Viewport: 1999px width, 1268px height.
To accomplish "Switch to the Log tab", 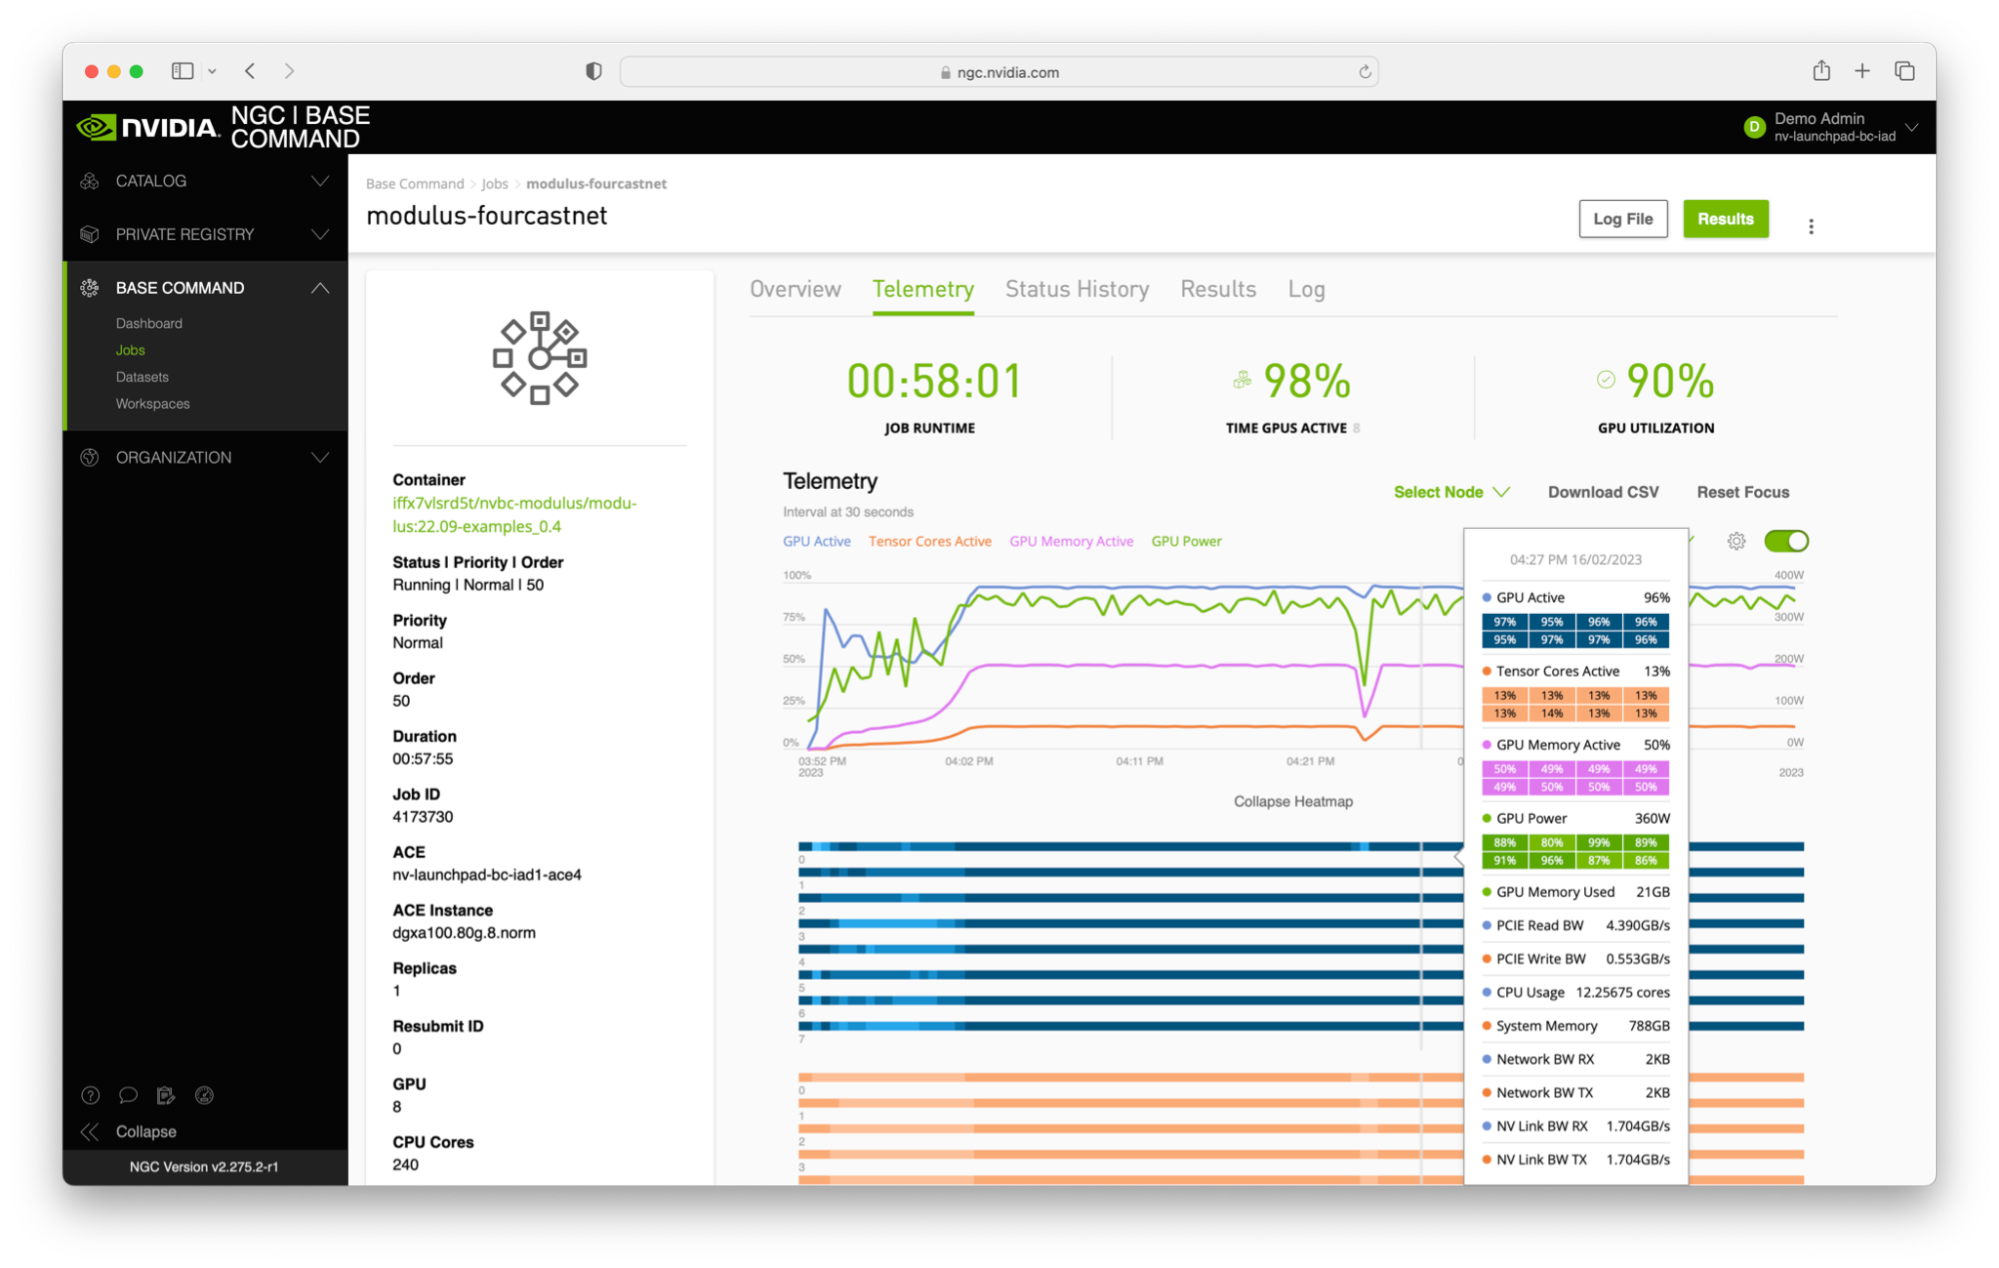I will pyautogui.click(x=1306, y=289).
